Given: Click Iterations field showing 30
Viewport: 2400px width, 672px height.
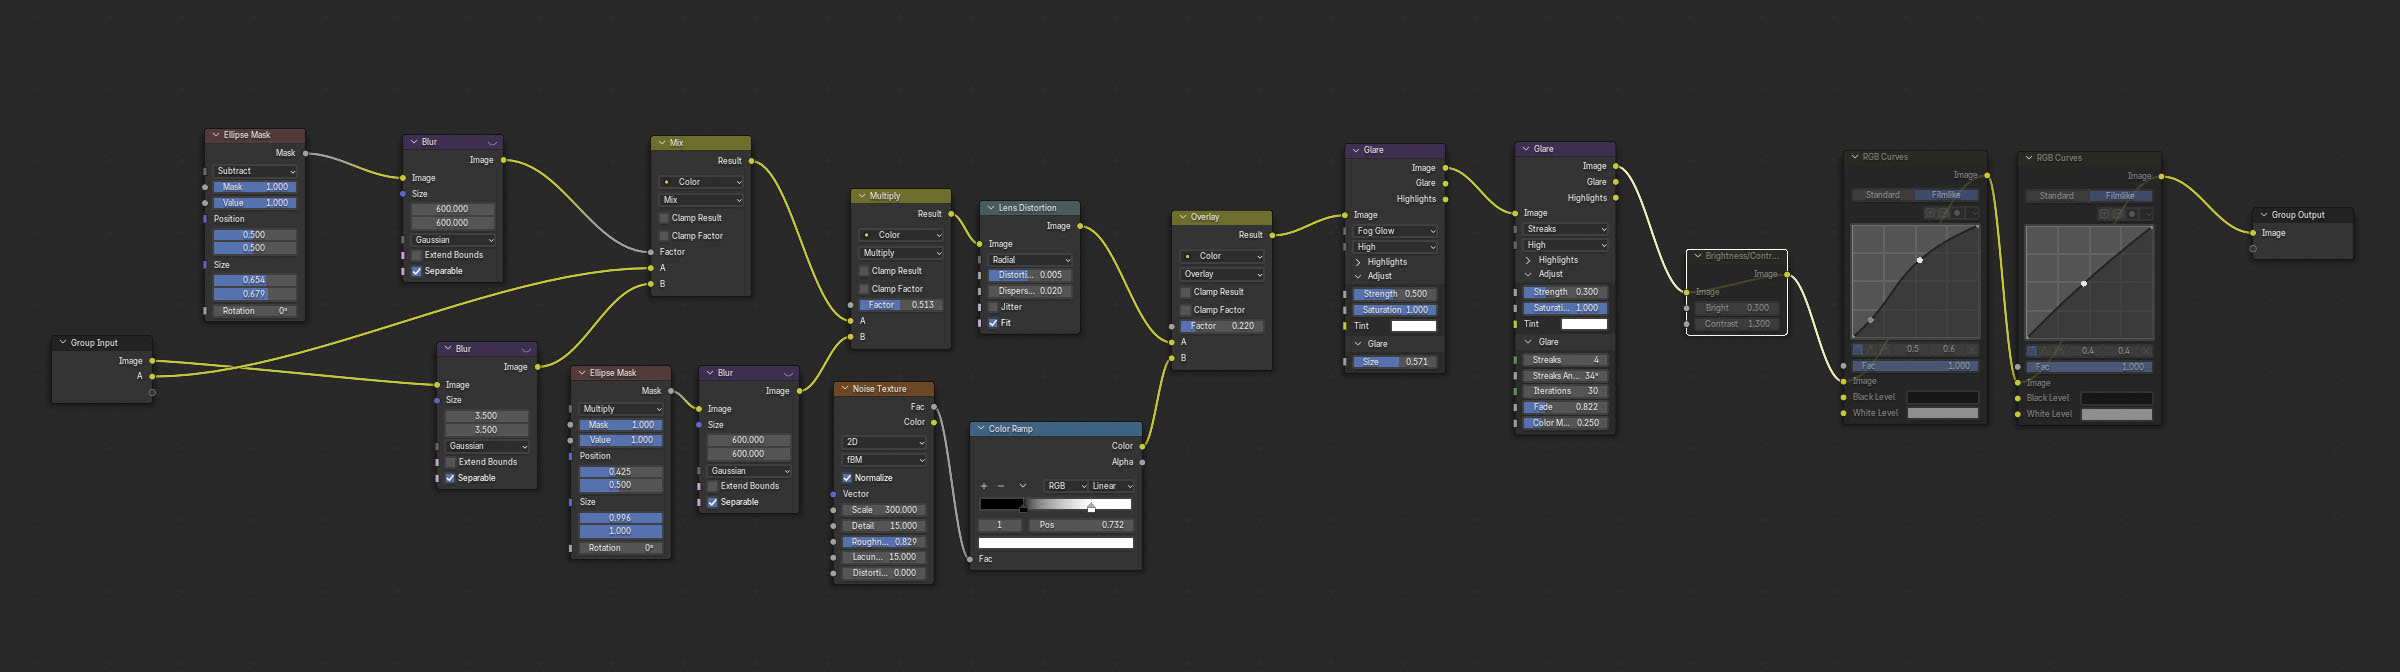Looking at the screenshot, I should (1566, 391).
